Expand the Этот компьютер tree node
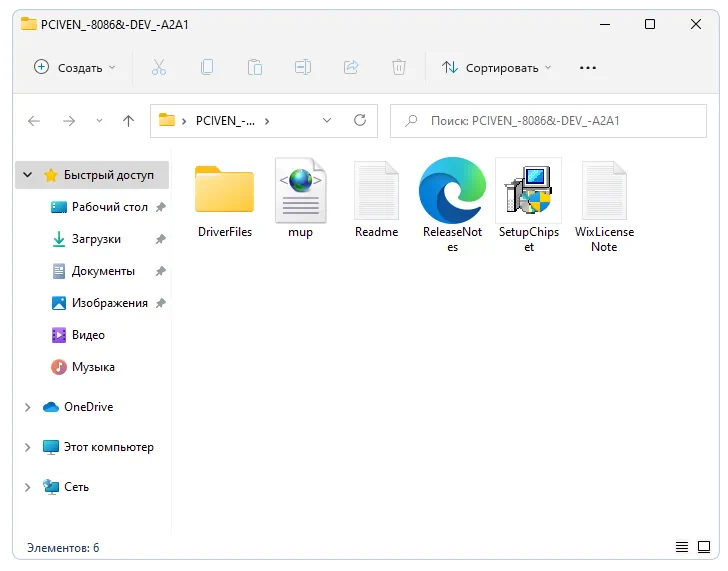Image resolution: width=728 pixels, height=571 pixels. pos(27,447)
